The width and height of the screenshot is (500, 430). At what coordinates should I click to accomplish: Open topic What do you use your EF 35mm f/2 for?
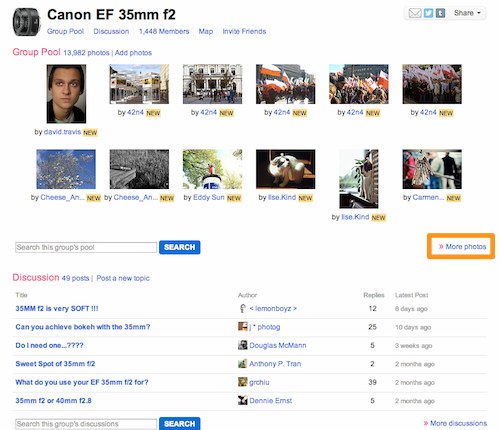[82, 382]
